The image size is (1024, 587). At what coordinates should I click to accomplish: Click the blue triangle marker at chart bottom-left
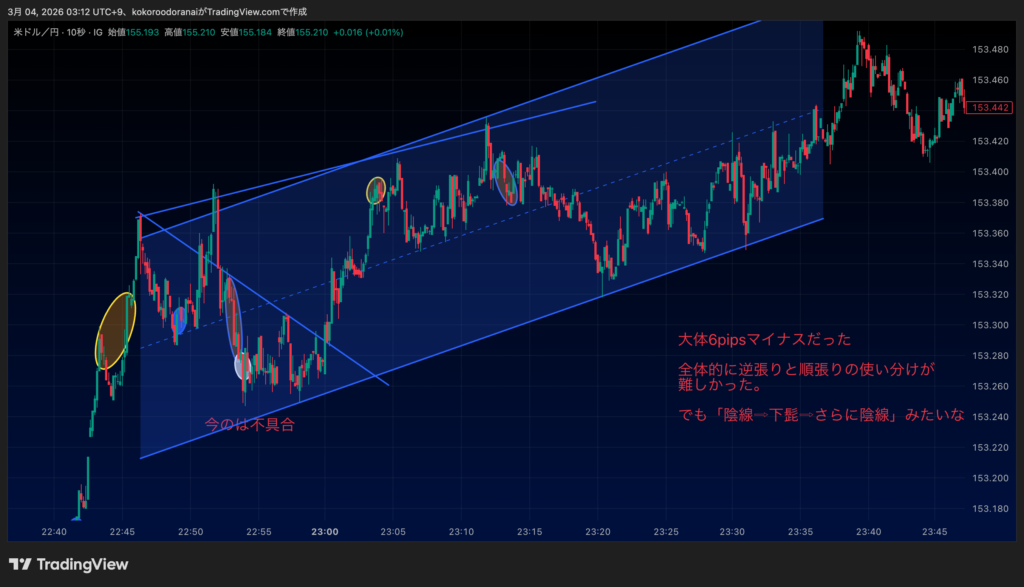[76, 518]
